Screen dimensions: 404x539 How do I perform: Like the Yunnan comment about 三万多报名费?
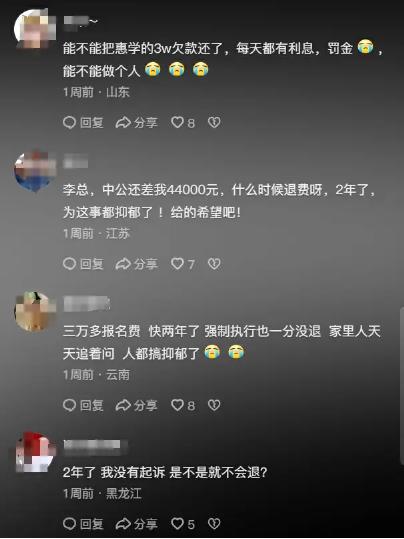pyautogui.click(x=183, y=405)
